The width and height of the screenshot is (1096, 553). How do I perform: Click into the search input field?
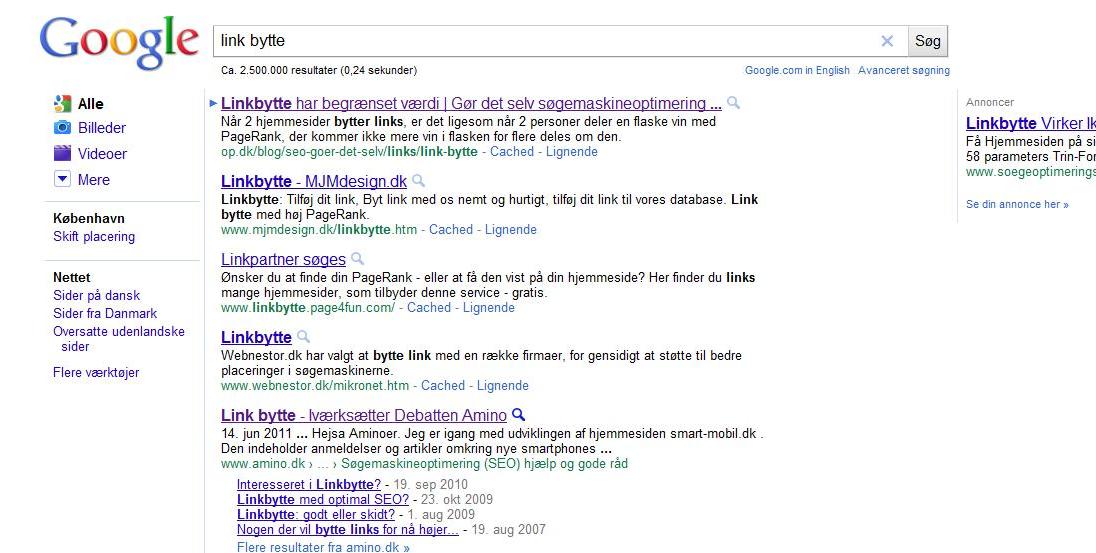click(x=540, y=41)
